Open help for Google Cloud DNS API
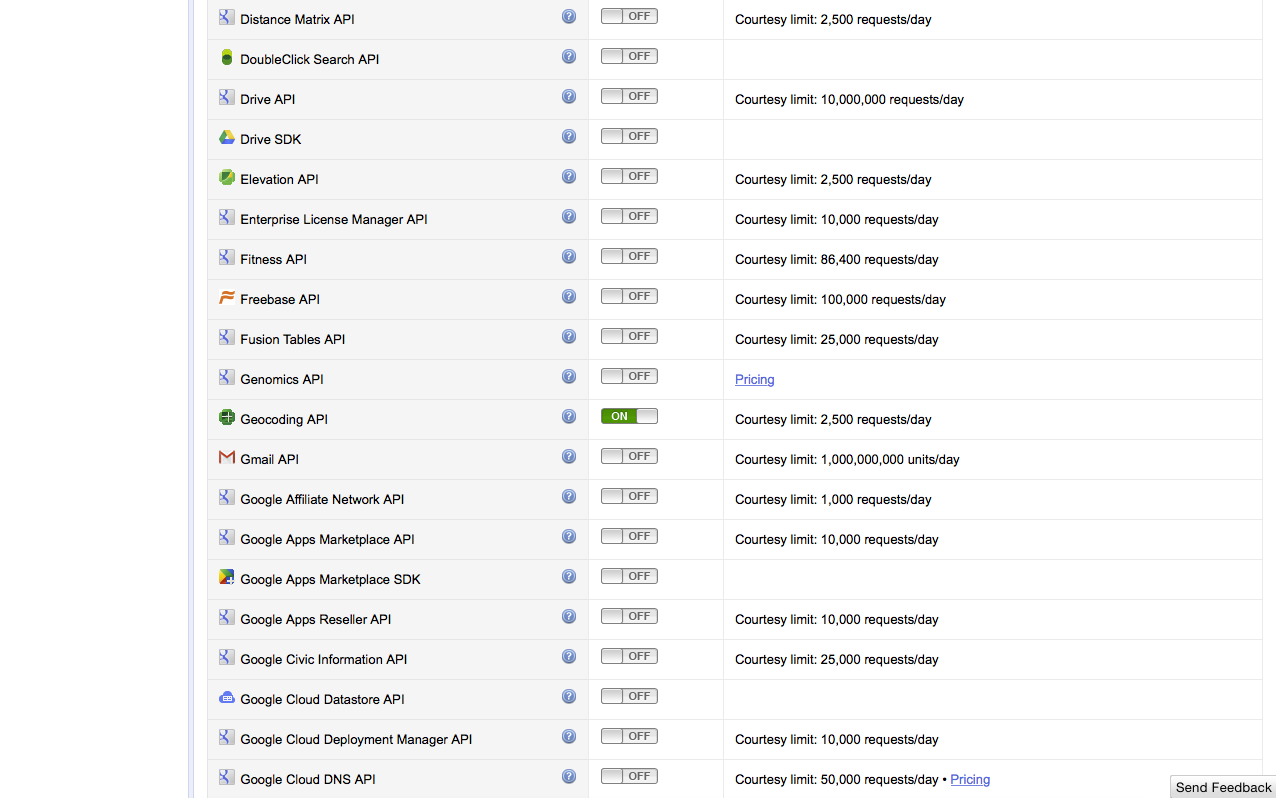 pos(569,776)
